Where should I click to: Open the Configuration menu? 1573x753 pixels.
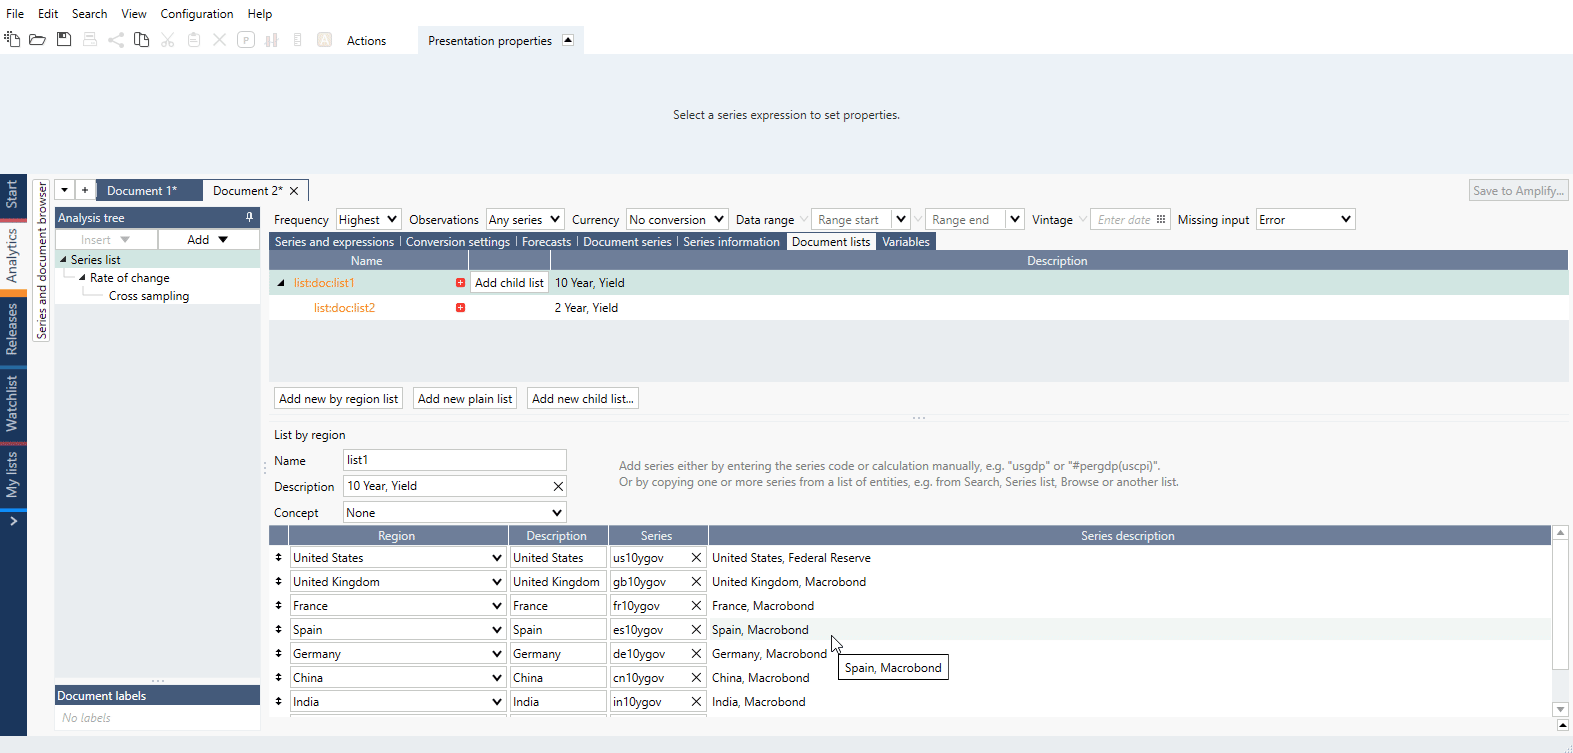pyautogui.click(x=196, y=14)
